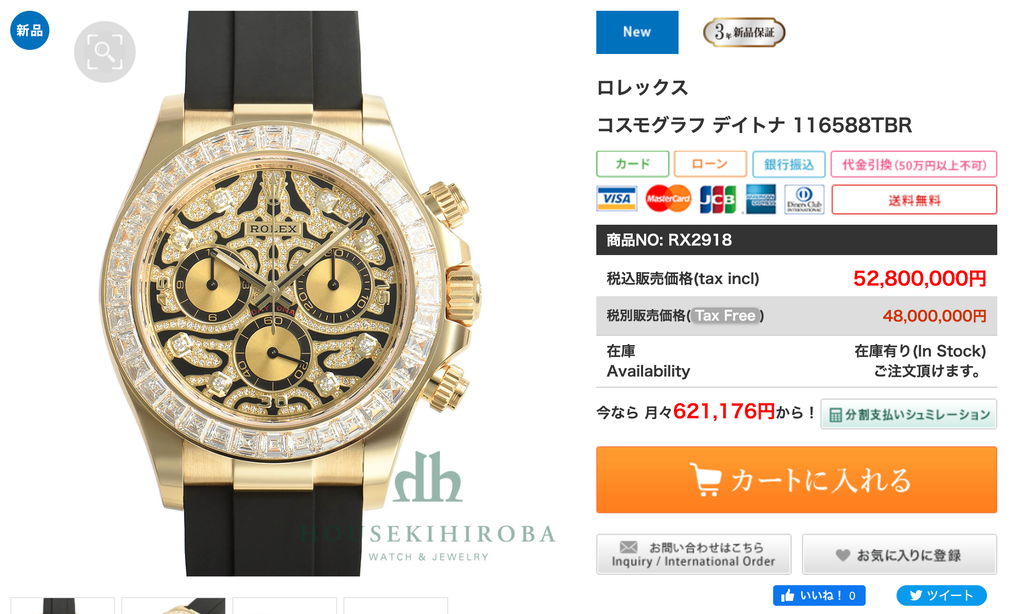Click the JCB card icon

coord(717,199)
